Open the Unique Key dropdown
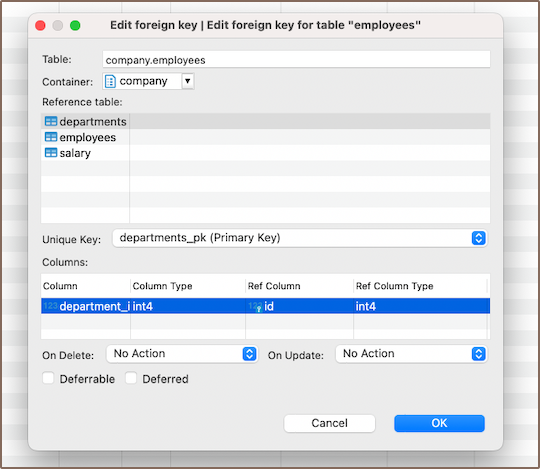This screenshot has width=540, height=469. (299, 238)
